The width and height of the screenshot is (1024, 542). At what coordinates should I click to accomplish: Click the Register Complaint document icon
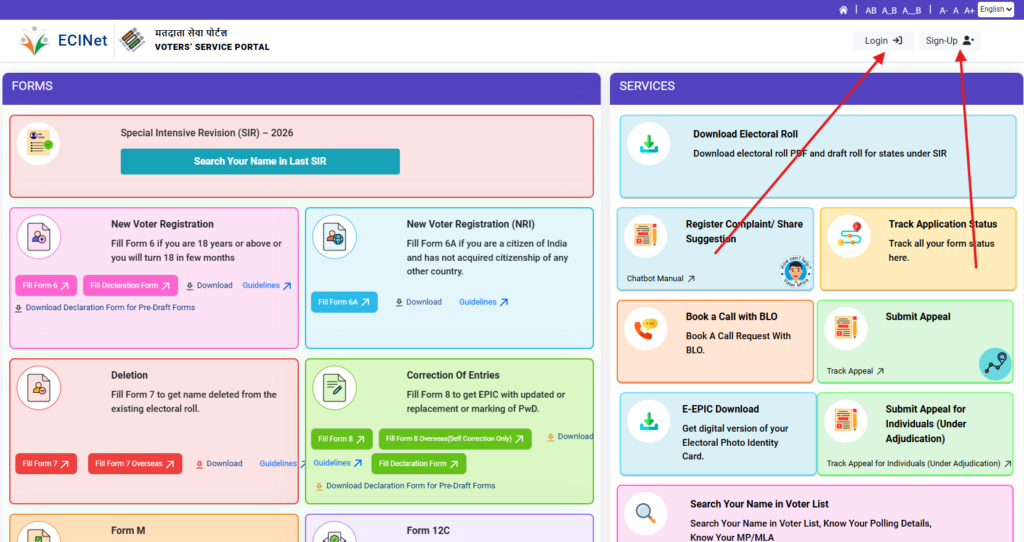tap(645, 235)
